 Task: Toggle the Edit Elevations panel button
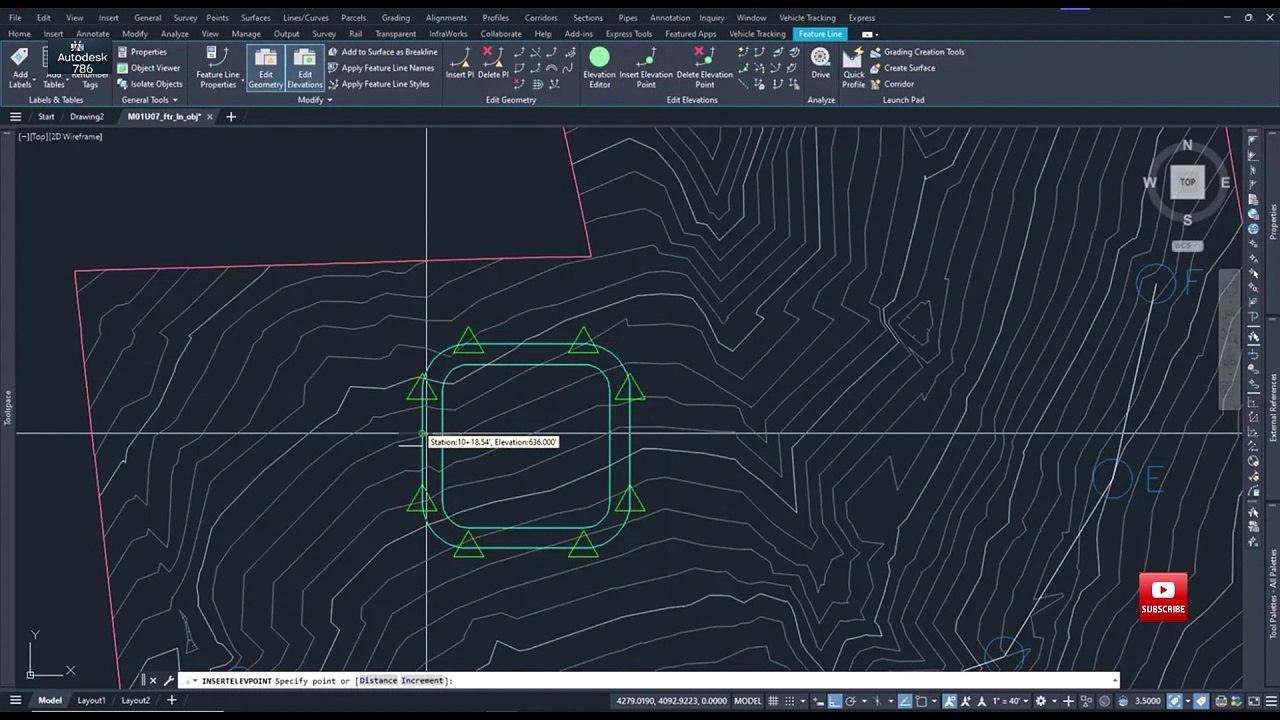click(305, 68)
